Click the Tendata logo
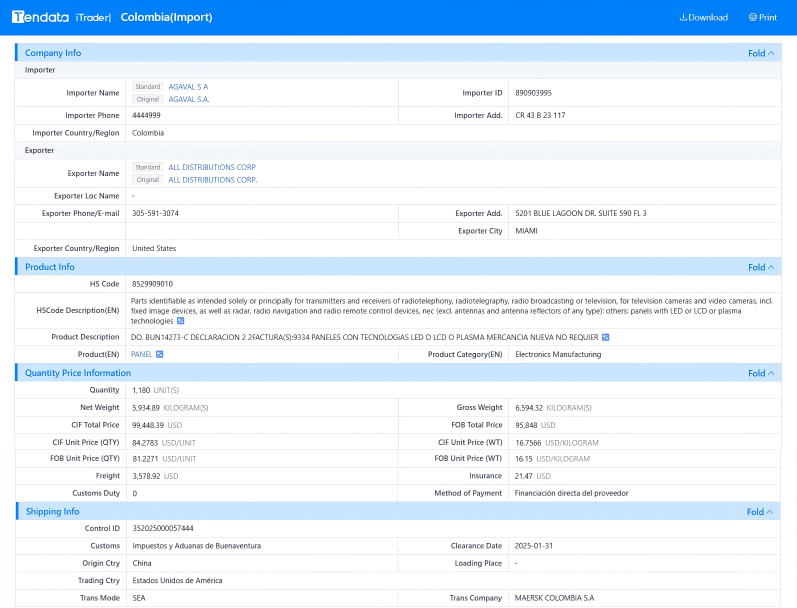 tap(40, 17)
